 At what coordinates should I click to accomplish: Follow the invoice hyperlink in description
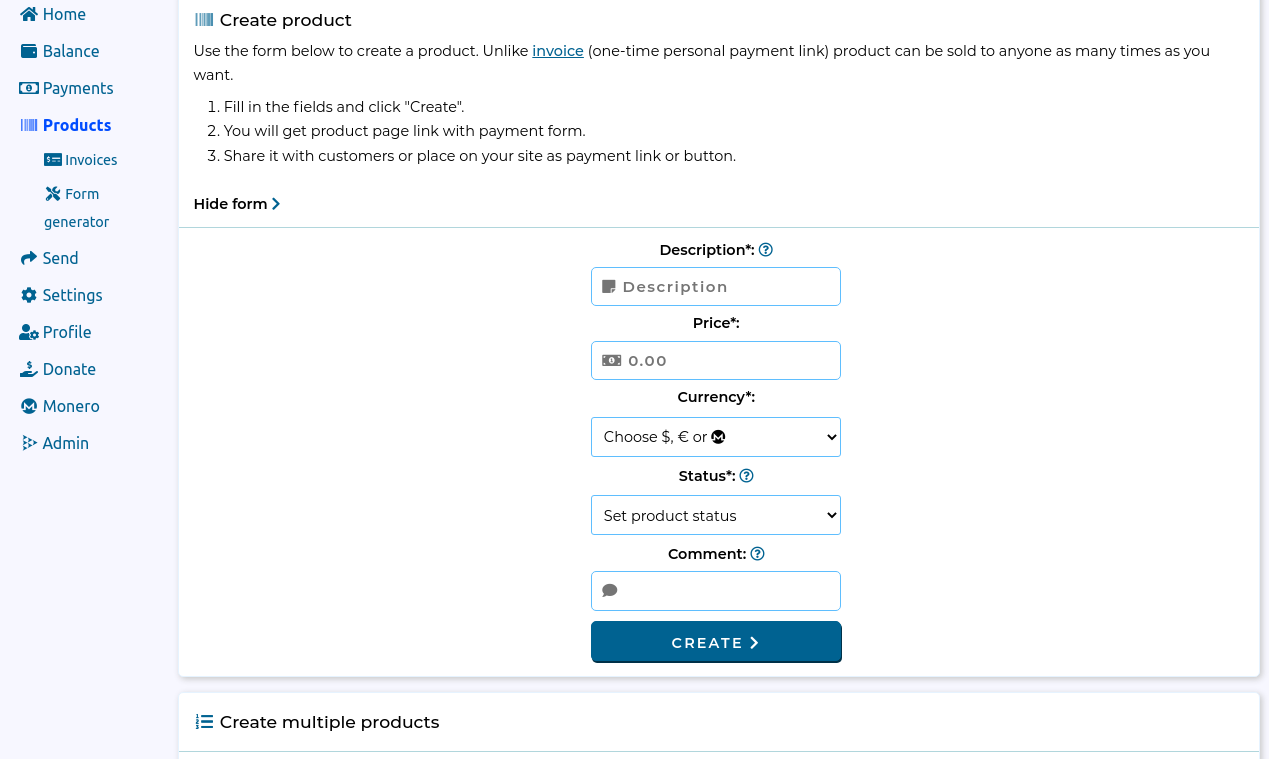pyautogui.click(x=557, y=51)
